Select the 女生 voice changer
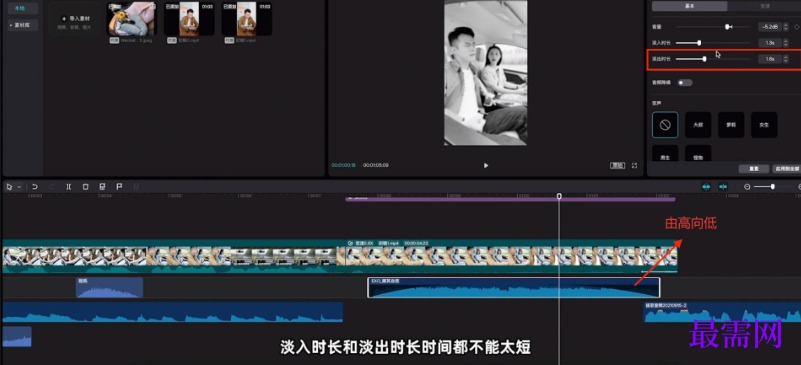 point(764,125)
